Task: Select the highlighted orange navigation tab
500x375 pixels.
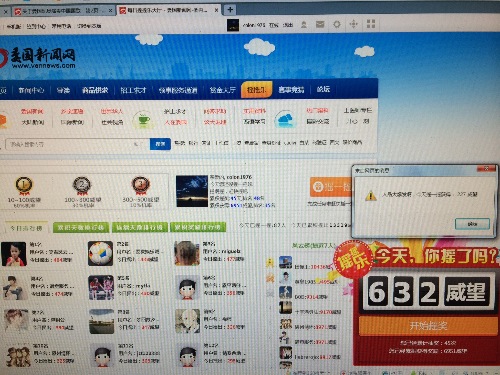Action: (x=256, y=90)
